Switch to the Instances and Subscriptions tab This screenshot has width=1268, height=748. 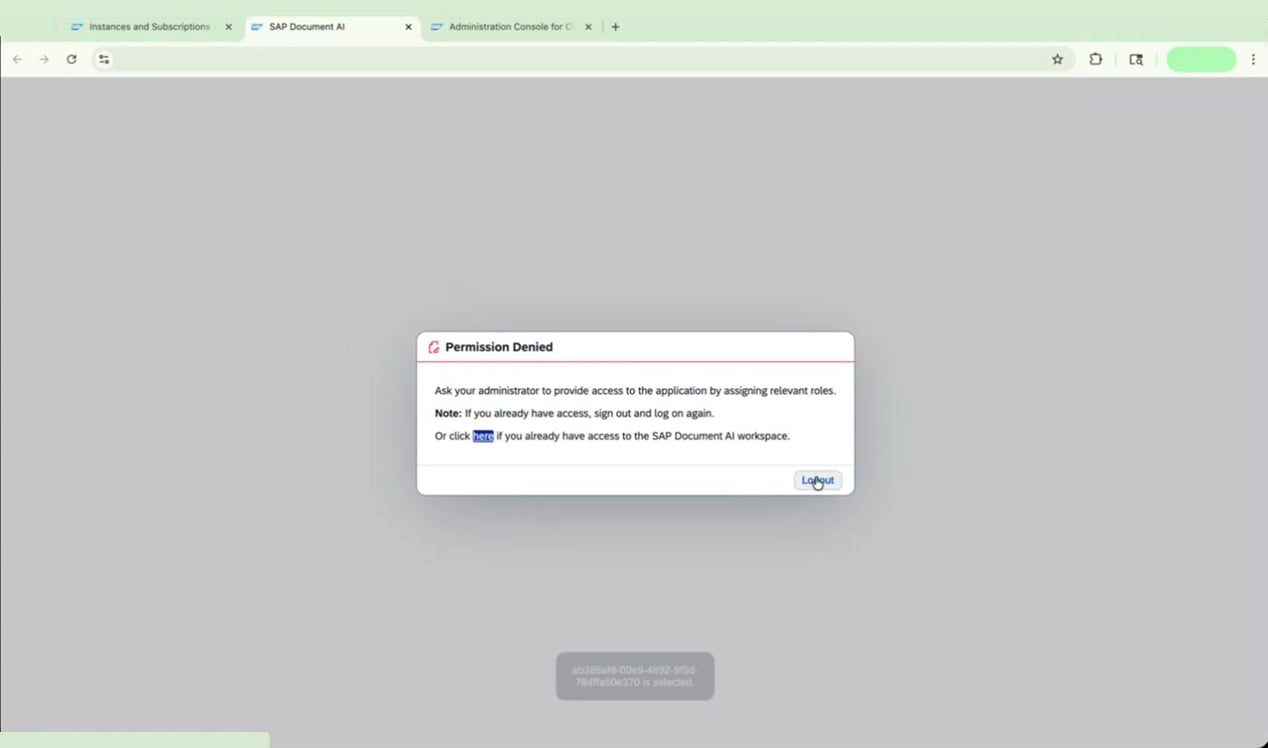pyautogui.click(x=148, y=27)
